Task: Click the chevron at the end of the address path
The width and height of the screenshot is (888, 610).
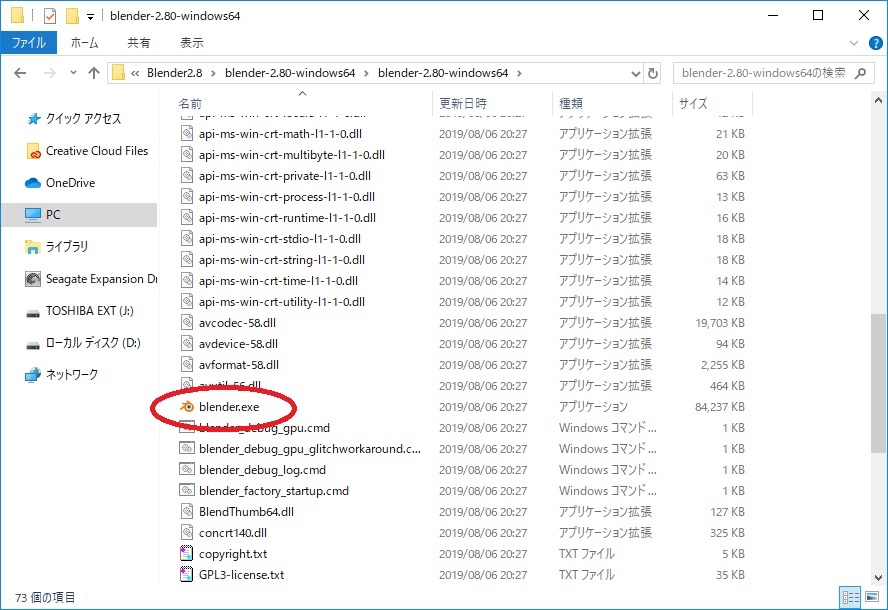Action: coord(519,73)
